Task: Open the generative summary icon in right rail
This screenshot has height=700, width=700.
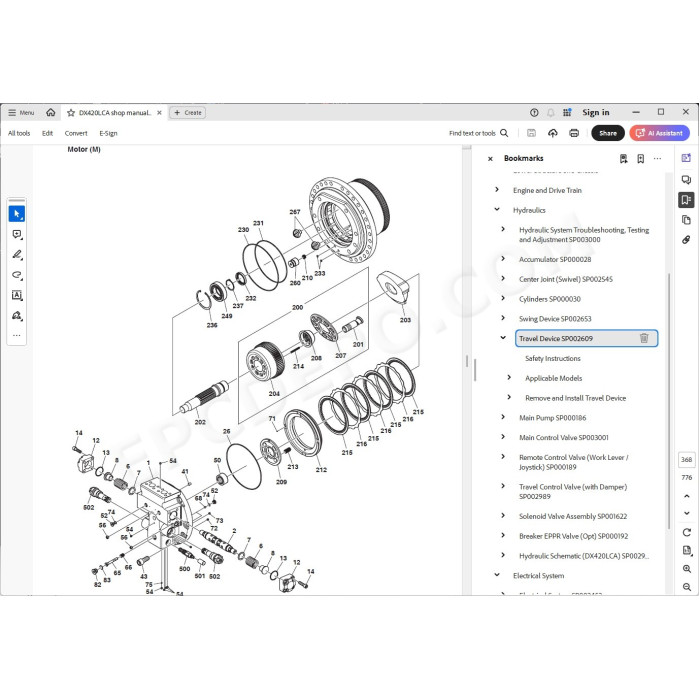Action: (686, 158)
